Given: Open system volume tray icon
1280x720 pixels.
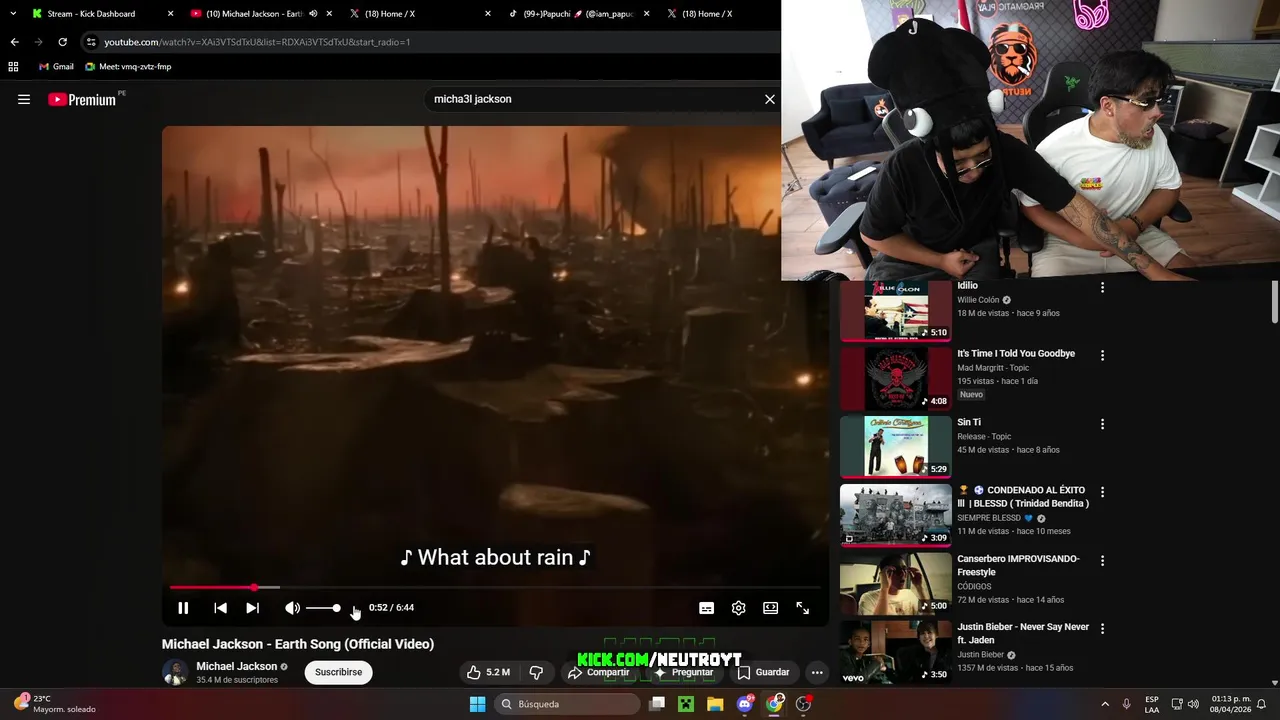Looking at the screenshot, I should point(1193,704).
